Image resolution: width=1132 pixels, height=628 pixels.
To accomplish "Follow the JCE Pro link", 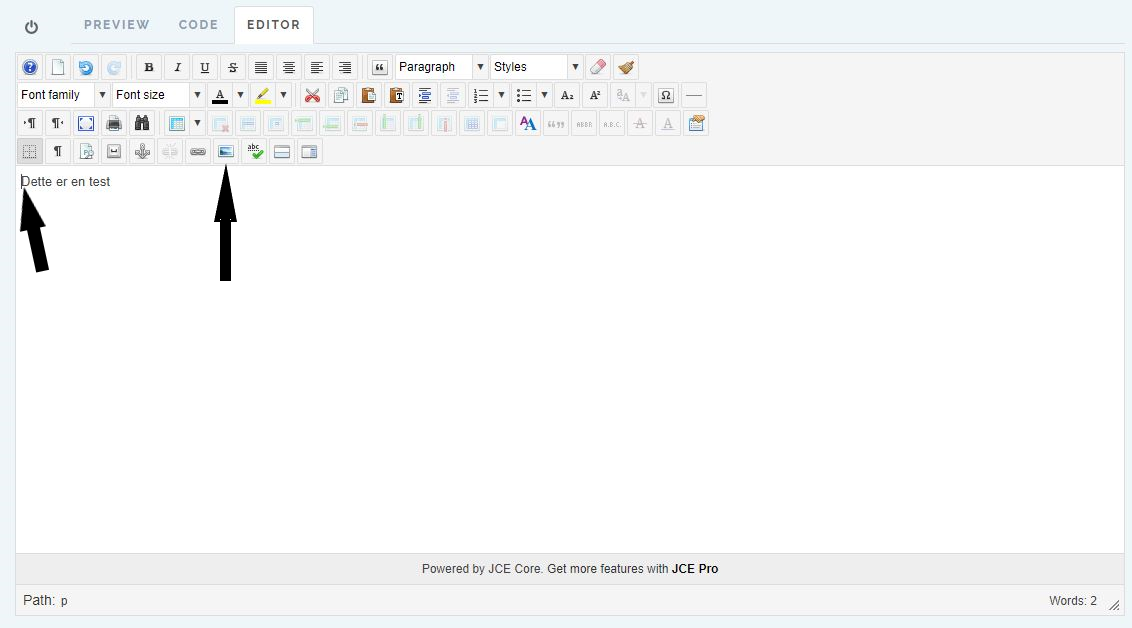I will 694,569.
